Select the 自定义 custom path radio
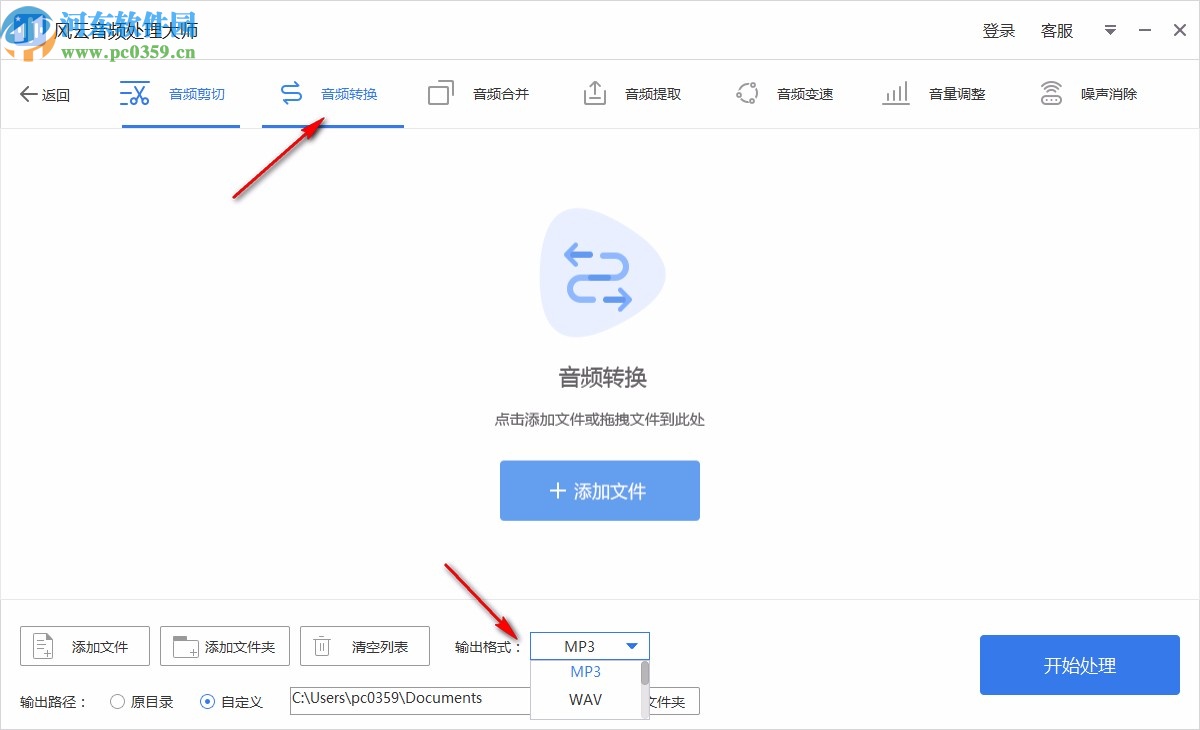The height and width of the screenshot is (730, 1200). click(210, 701)
